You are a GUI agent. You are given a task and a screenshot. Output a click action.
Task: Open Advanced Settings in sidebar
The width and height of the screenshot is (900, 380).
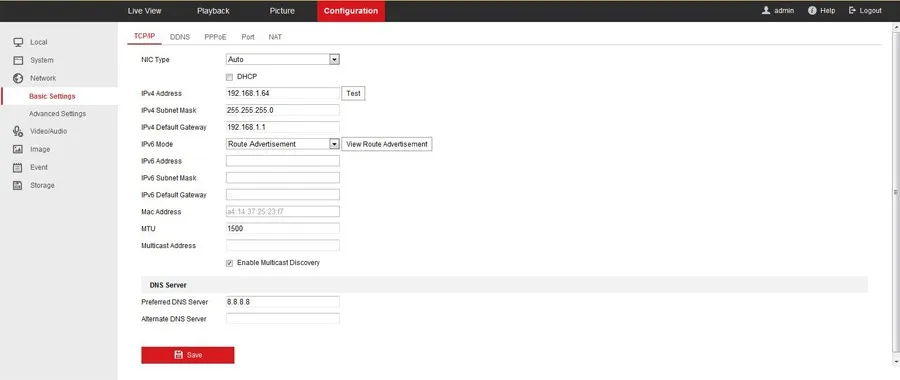57,114
